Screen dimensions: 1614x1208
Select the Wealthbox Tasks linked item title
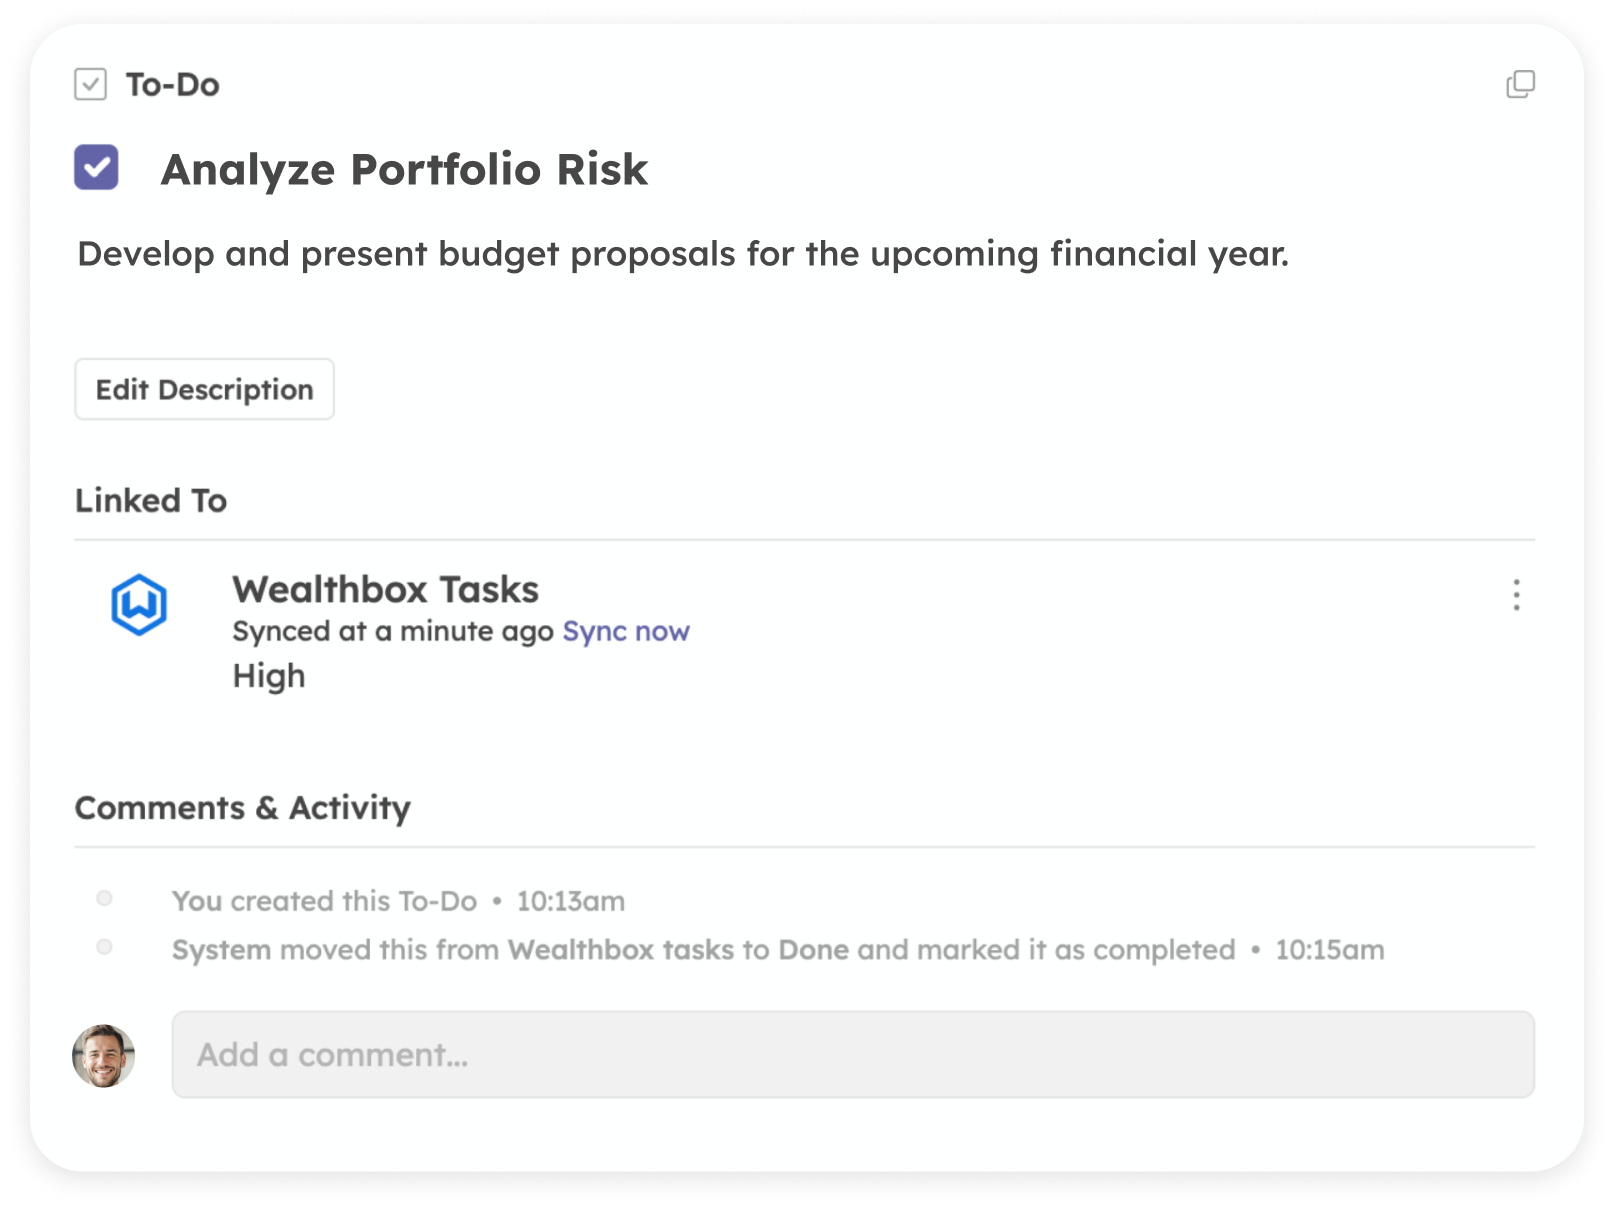tap(386, 589)
